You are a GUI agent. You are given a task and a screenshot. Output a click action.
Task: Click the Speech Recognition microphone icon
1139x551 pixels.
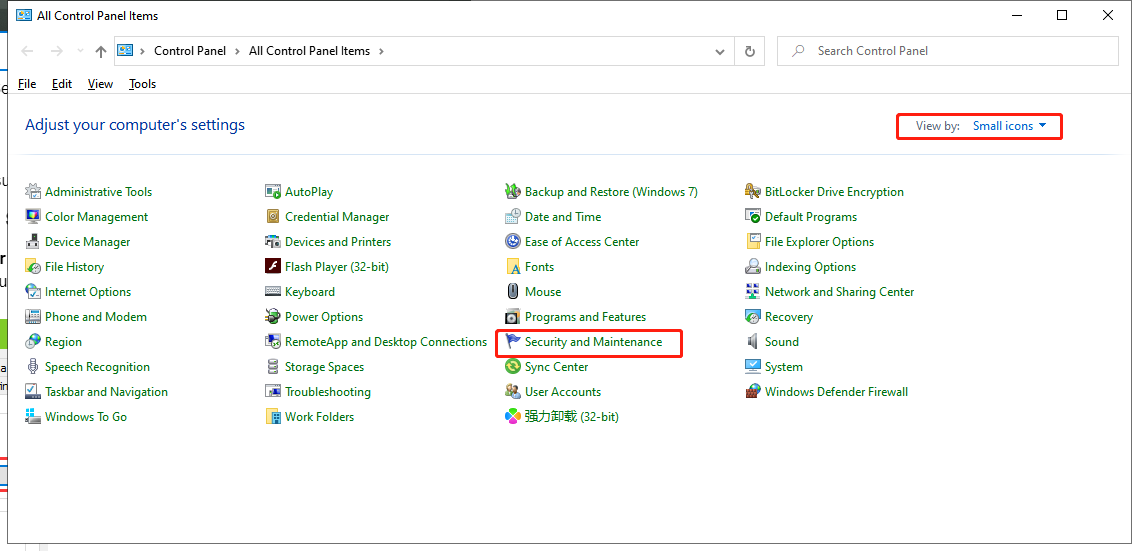(x=33, y=367)
